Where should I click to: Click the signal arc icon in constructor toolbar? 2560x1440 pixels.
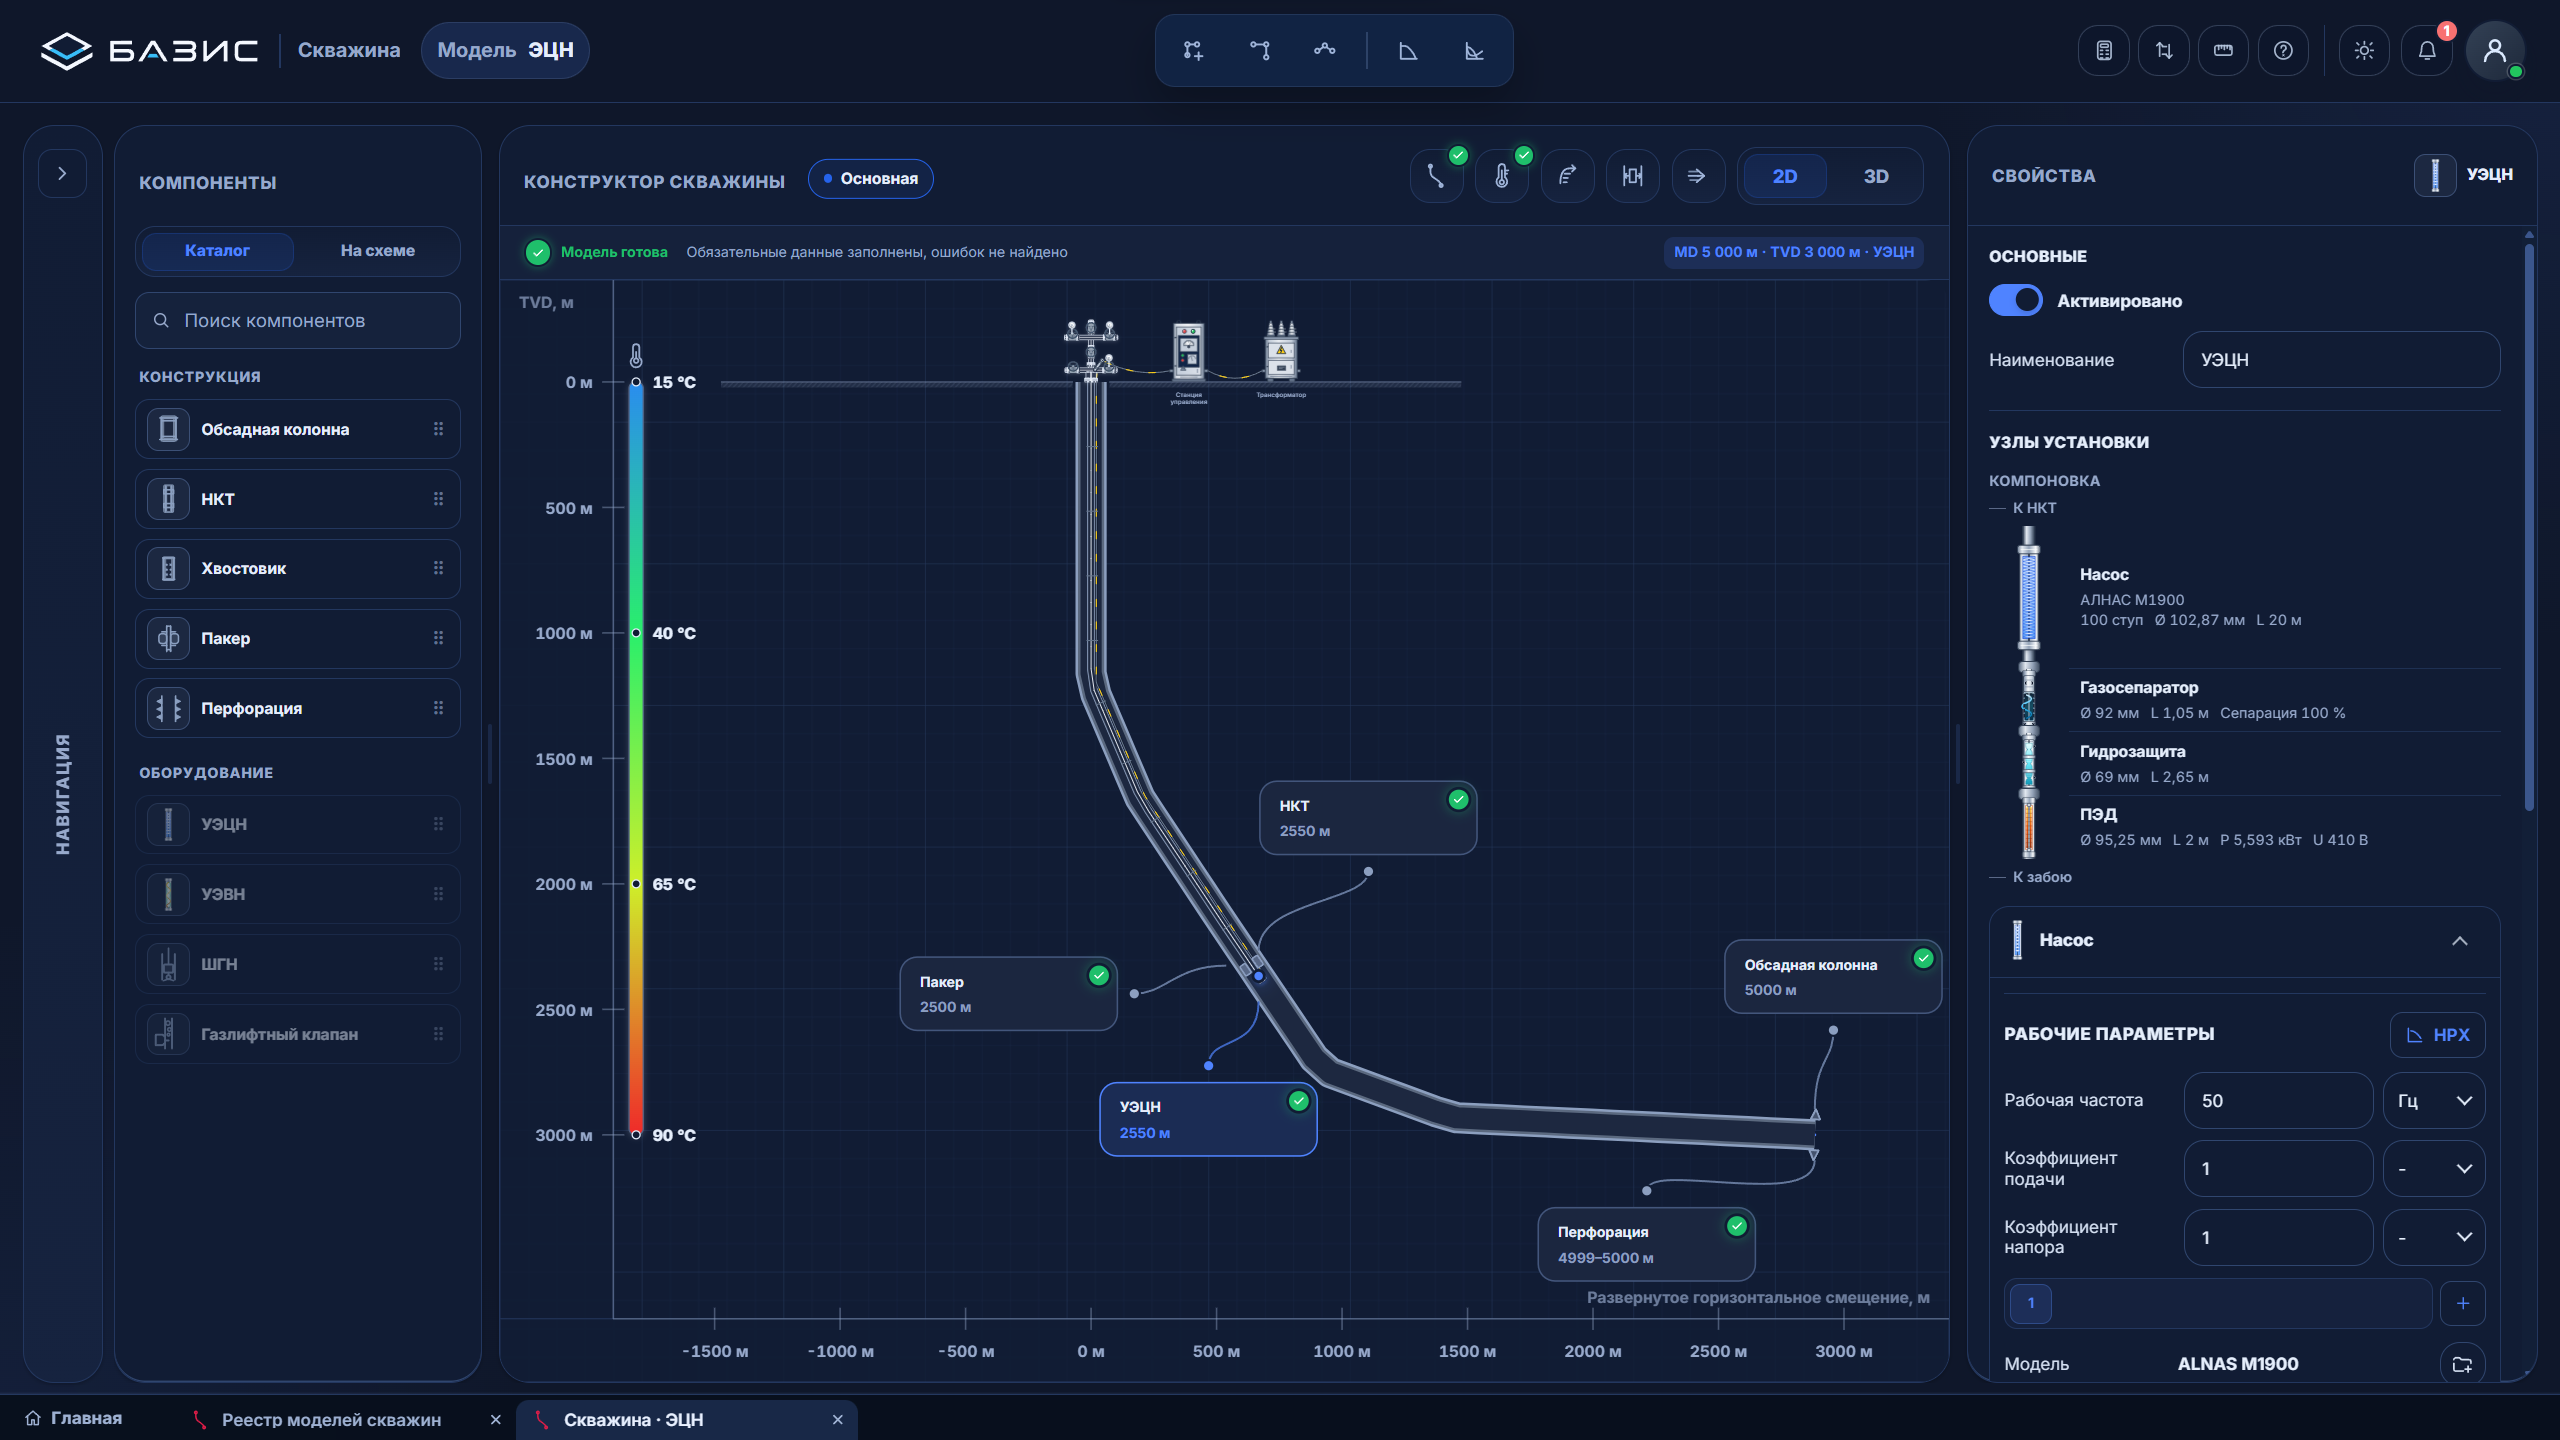(1567, 176)
